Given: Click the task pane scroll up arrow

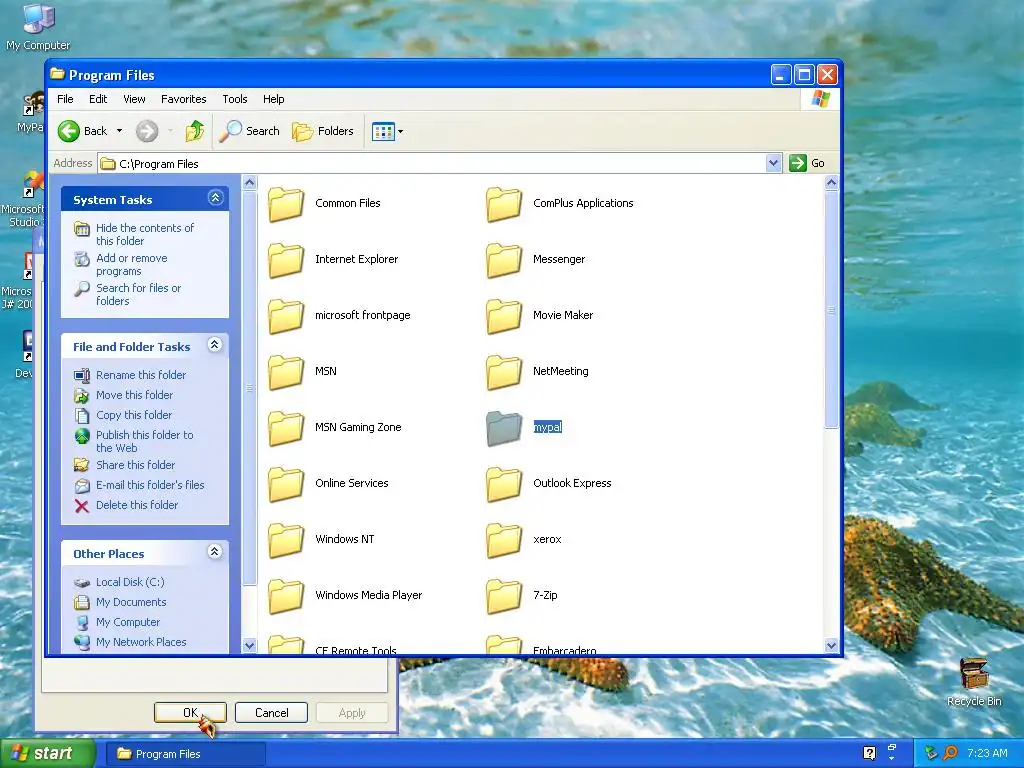Looking at the screenshot, I should tap(249, 183).
